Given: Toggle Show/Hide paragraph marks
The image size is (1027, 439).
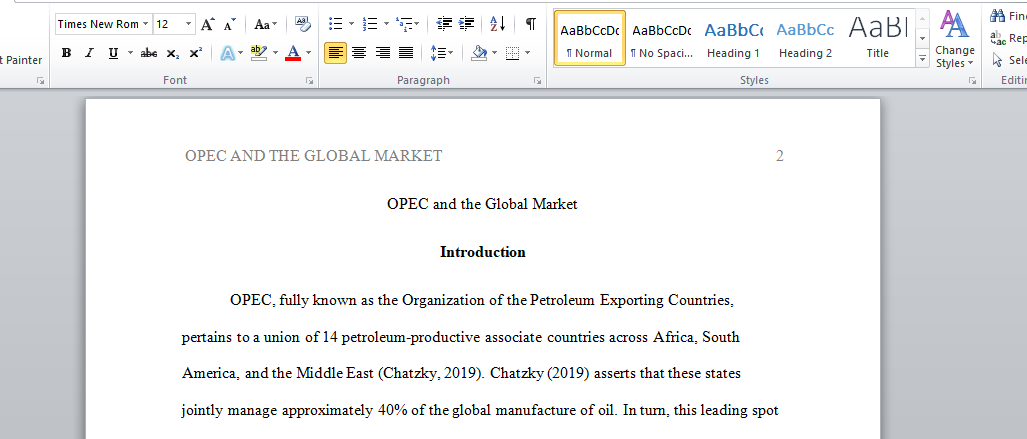Looking at the screenshot, I should (x=531, y=24).
